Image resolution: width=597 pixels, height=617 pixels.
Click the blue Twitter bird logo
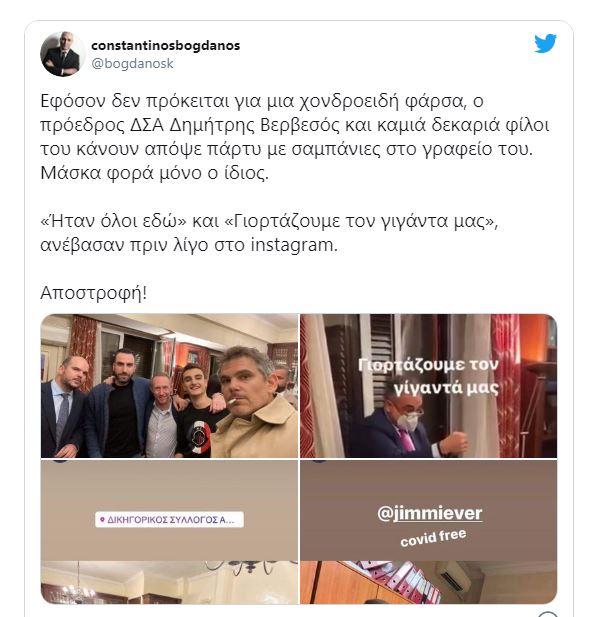[x=545, y=43]
